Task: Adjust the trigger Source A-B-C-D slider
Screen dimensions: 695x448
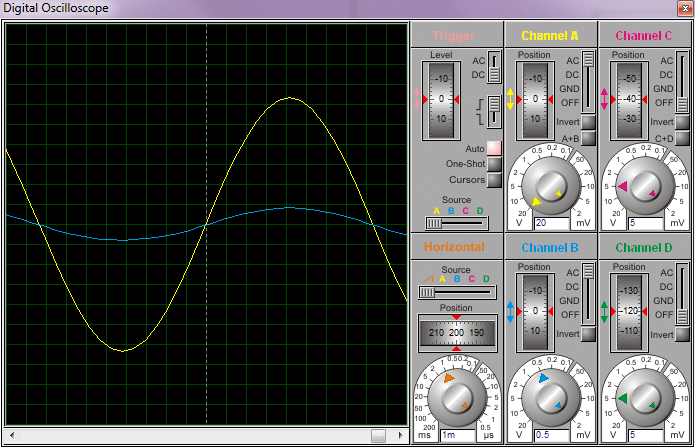Action: [x=457, y=223]
